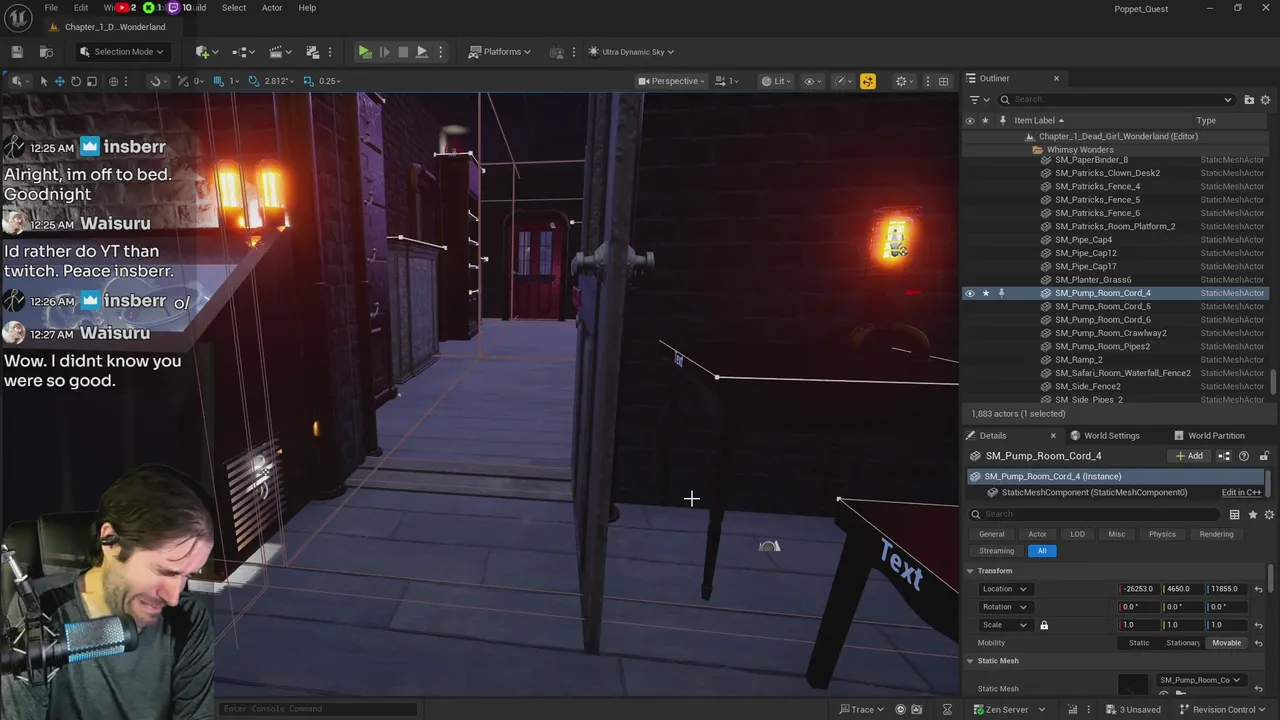Open the Help menu
This screenshot has width=1280, height=720.
(x=307, y=8)
